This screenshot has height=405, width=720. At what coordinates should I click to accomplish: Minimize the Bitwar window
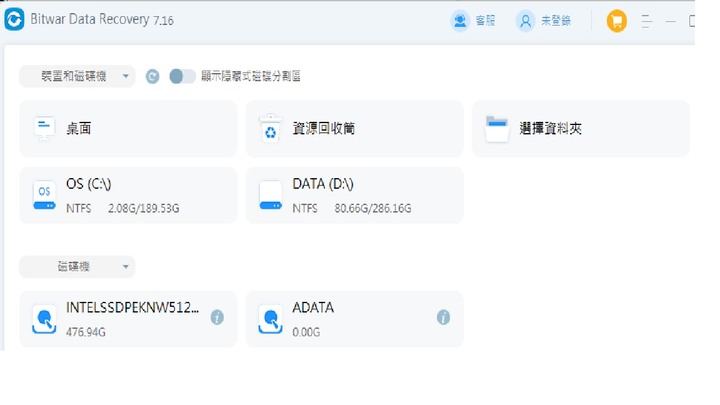click(670, 21)
